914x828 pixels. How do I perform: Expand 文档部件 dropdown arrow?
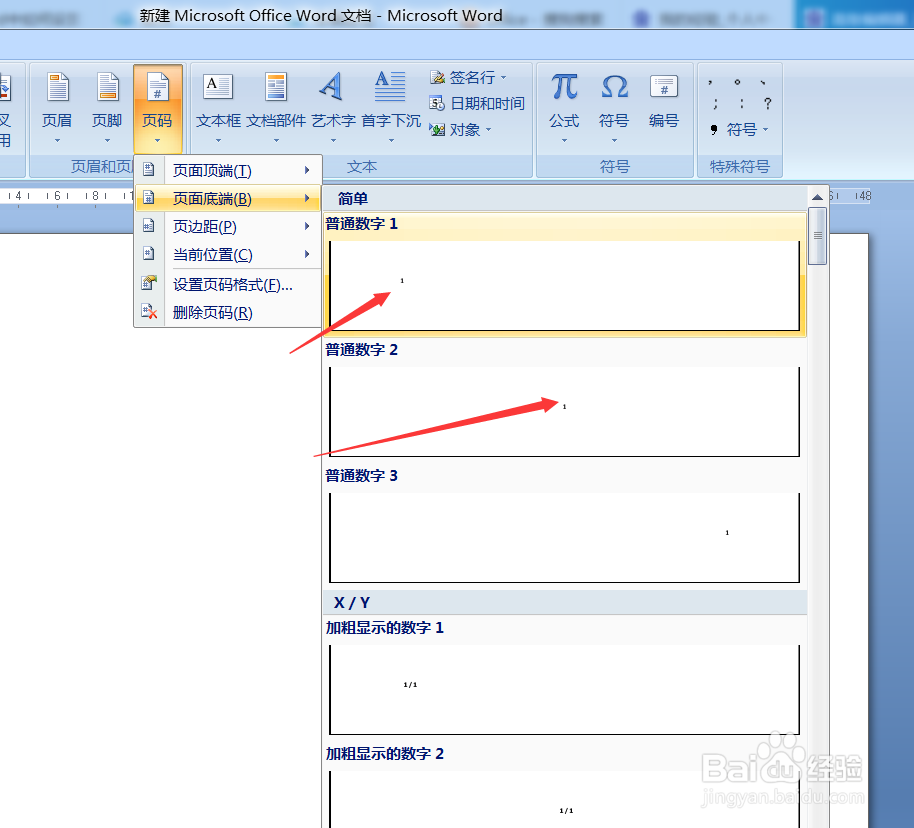(x=276, y=141)
